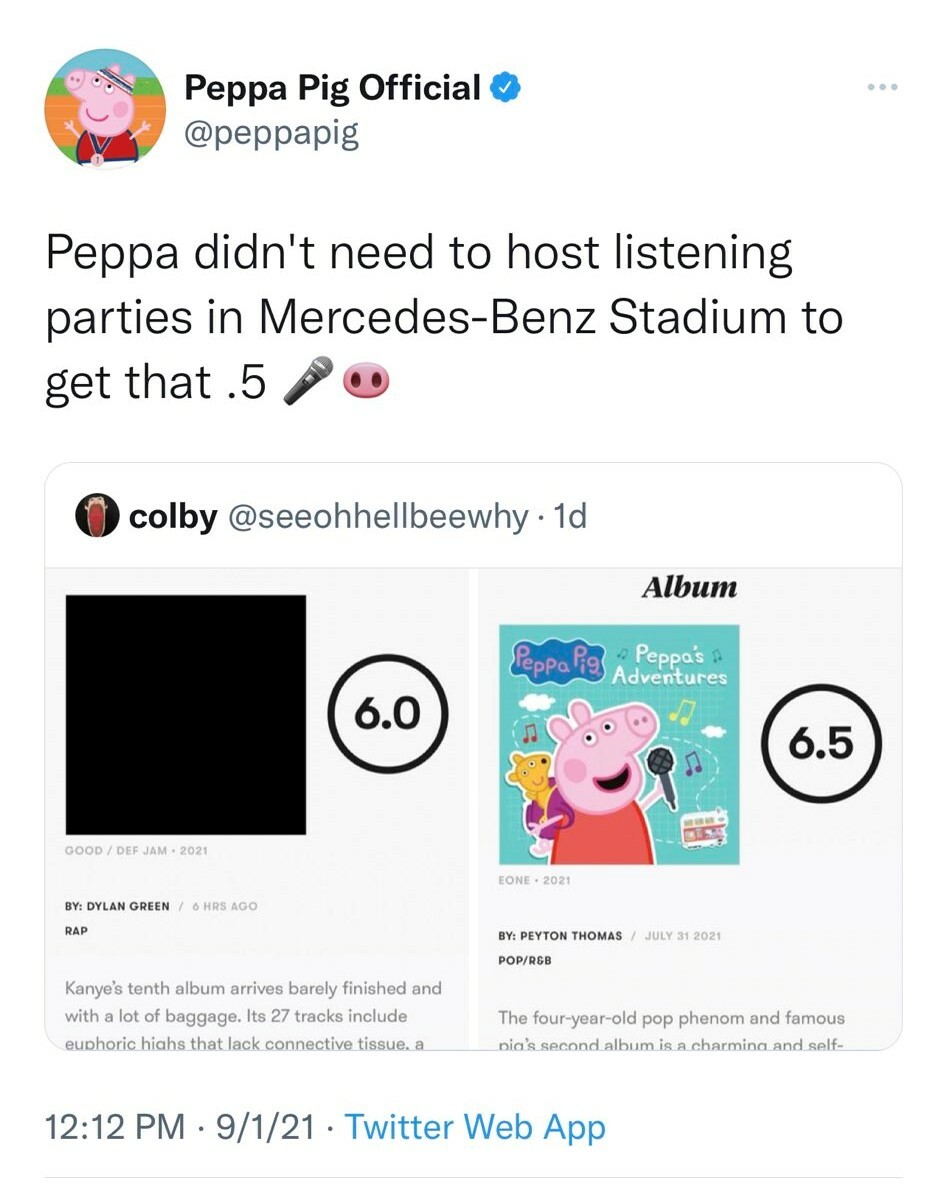Click the 1d timestamp of quoted tweet

[570, 517]
